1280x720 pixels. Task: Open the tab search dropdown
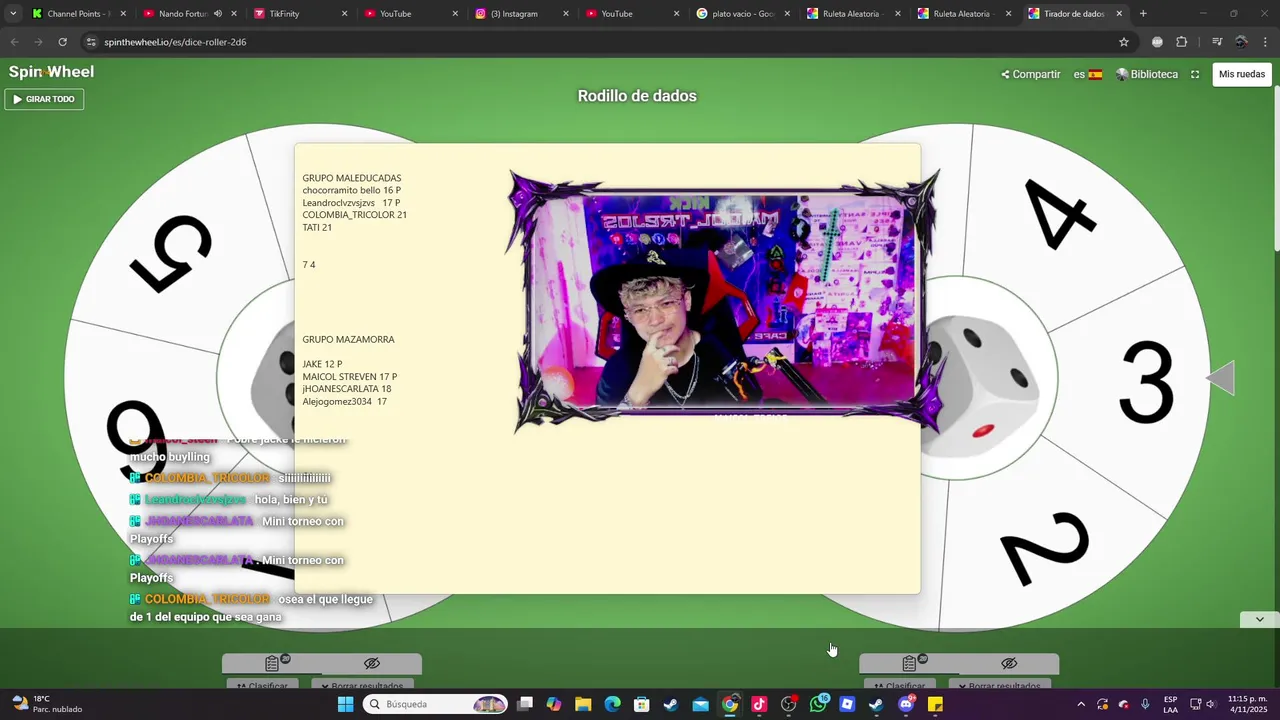[x=13, y=14]
